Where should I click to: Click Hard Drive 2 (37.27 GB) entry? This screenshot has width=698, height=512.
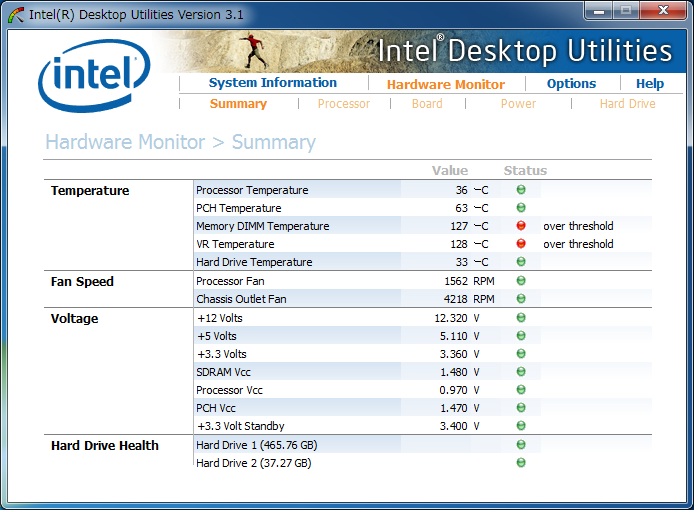pyautogui.click(x=254, y=463)
